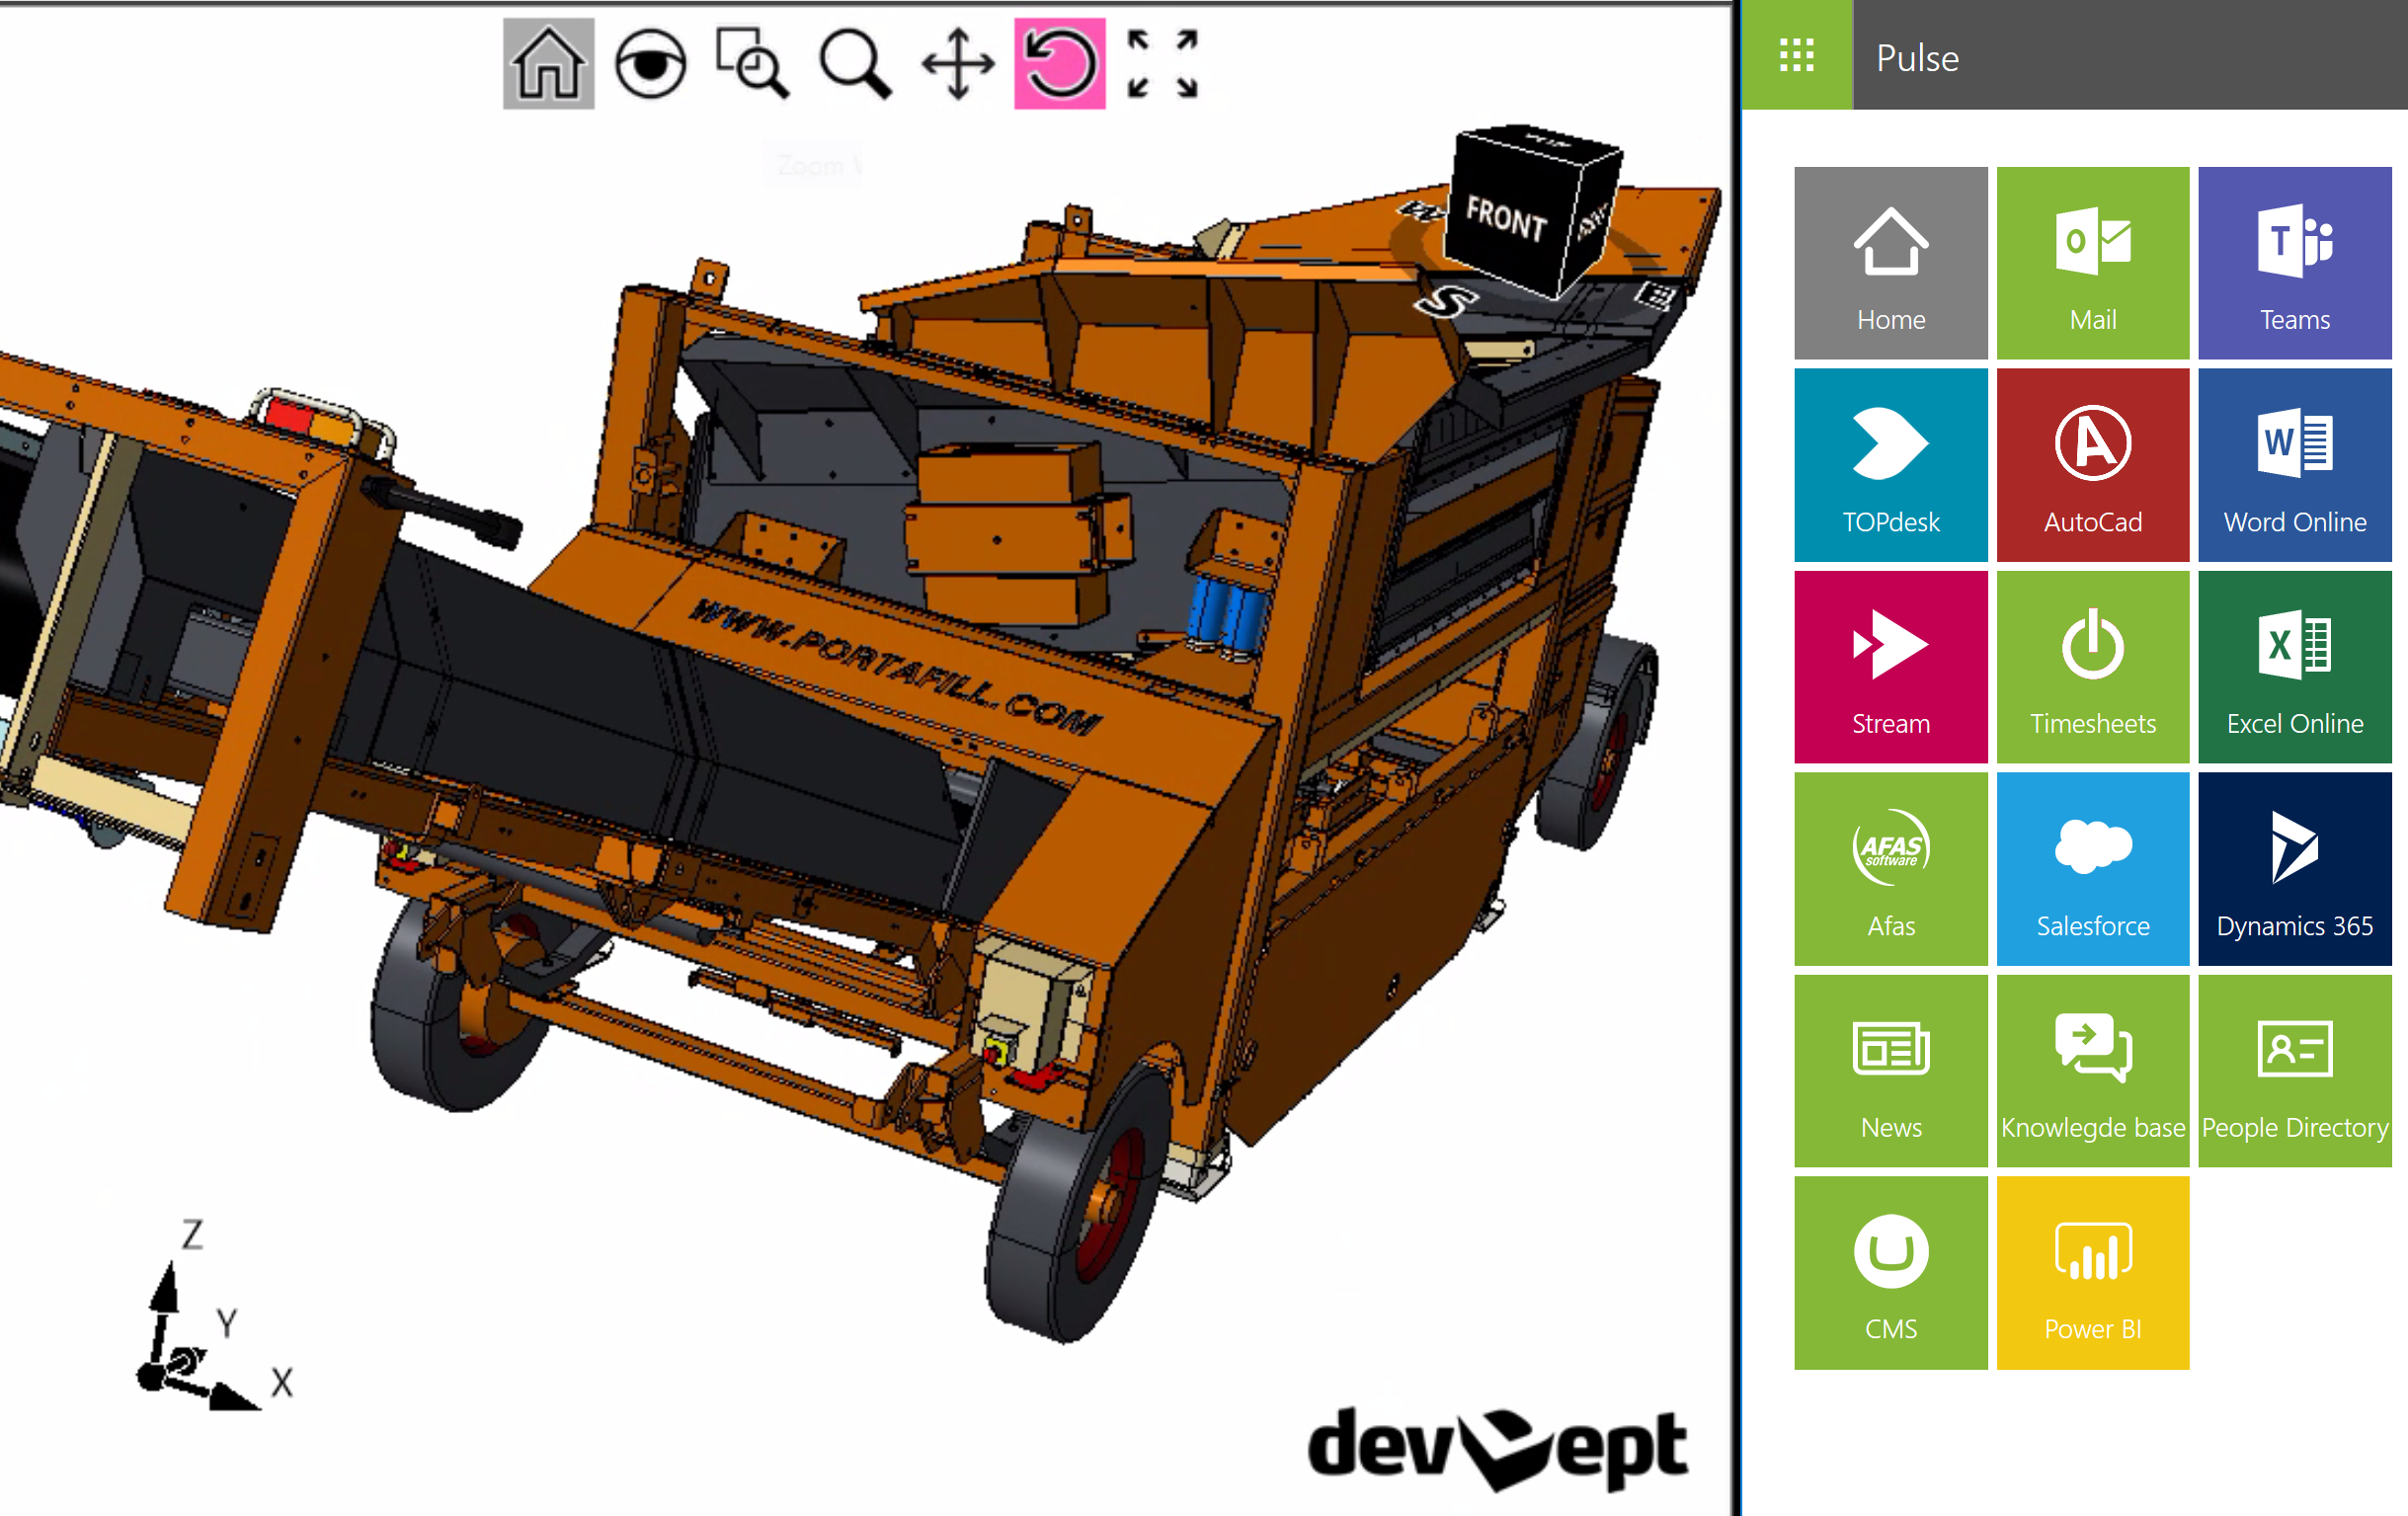The height and width of the screenshot is (1516, 2408).
Task: Select the Magic Eye view tool
Action: pyautogui.click(x=650, y=63)
